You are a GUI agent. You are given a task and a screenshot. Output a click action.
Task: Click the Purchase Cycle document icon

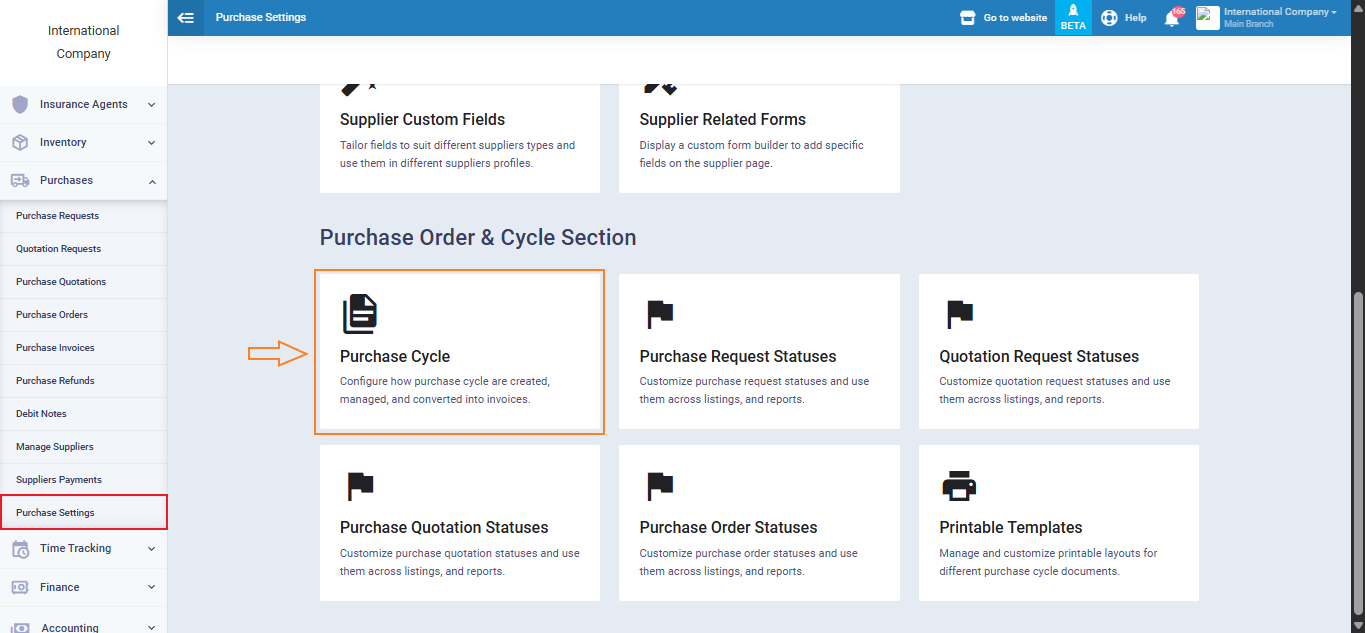point(360,313)
